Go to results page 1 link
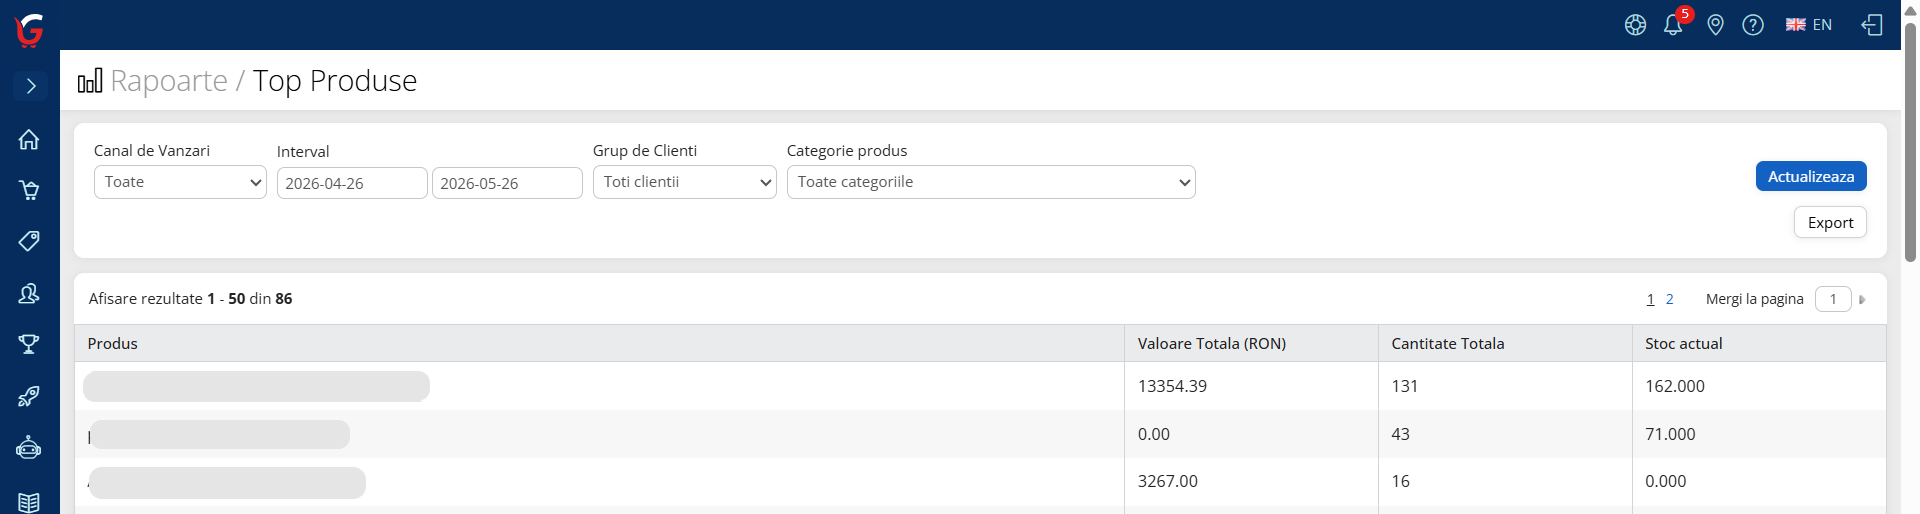 coord(1650,299)
